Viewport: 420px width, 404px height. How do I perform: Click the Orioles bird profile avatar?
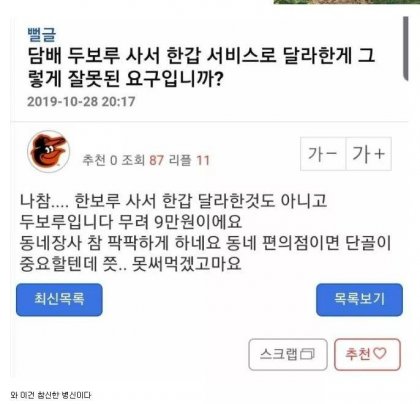[49, 152]
